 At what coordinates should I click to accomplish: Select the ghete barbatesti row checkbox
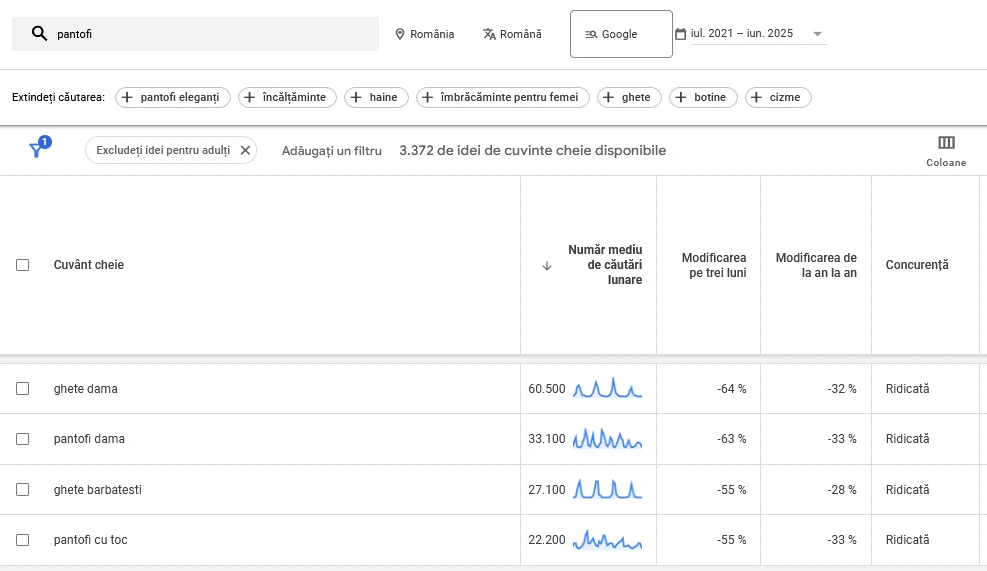[x=23, y=489]
